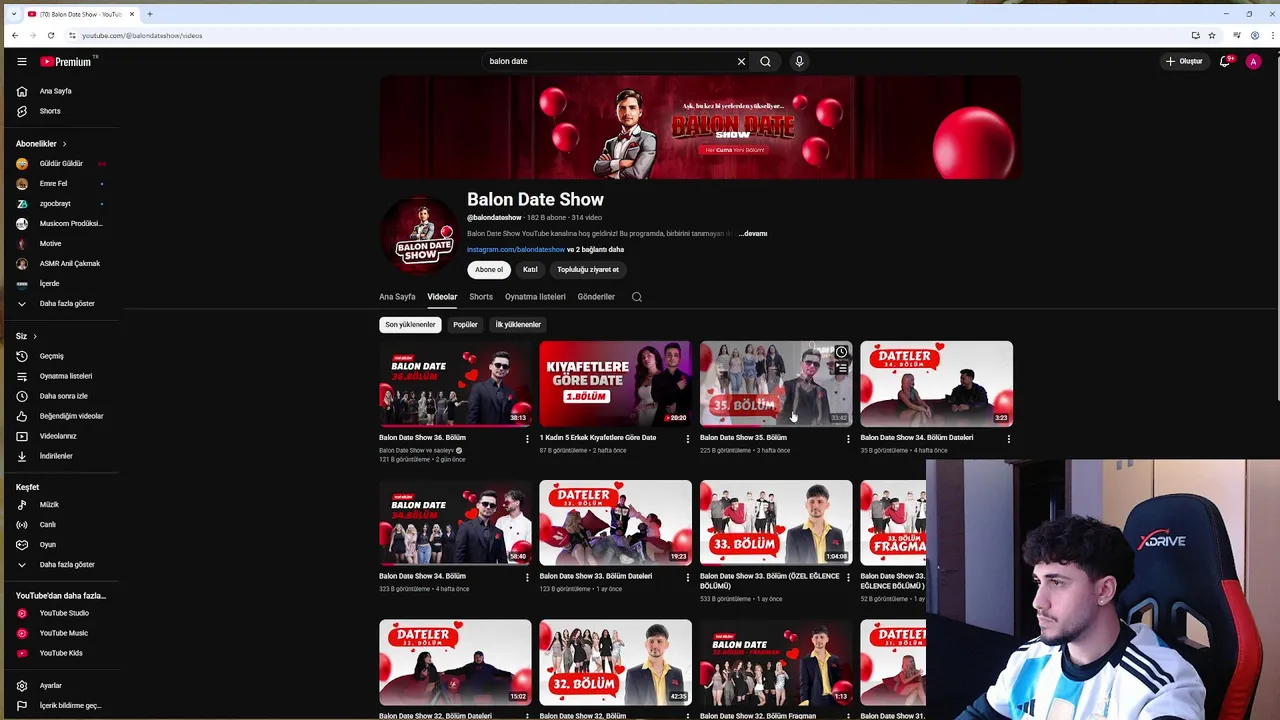This screenshot has width=1280, height=720.
Task: Switch to Gönderiler channel tab
Action: [x=596, y=297]
